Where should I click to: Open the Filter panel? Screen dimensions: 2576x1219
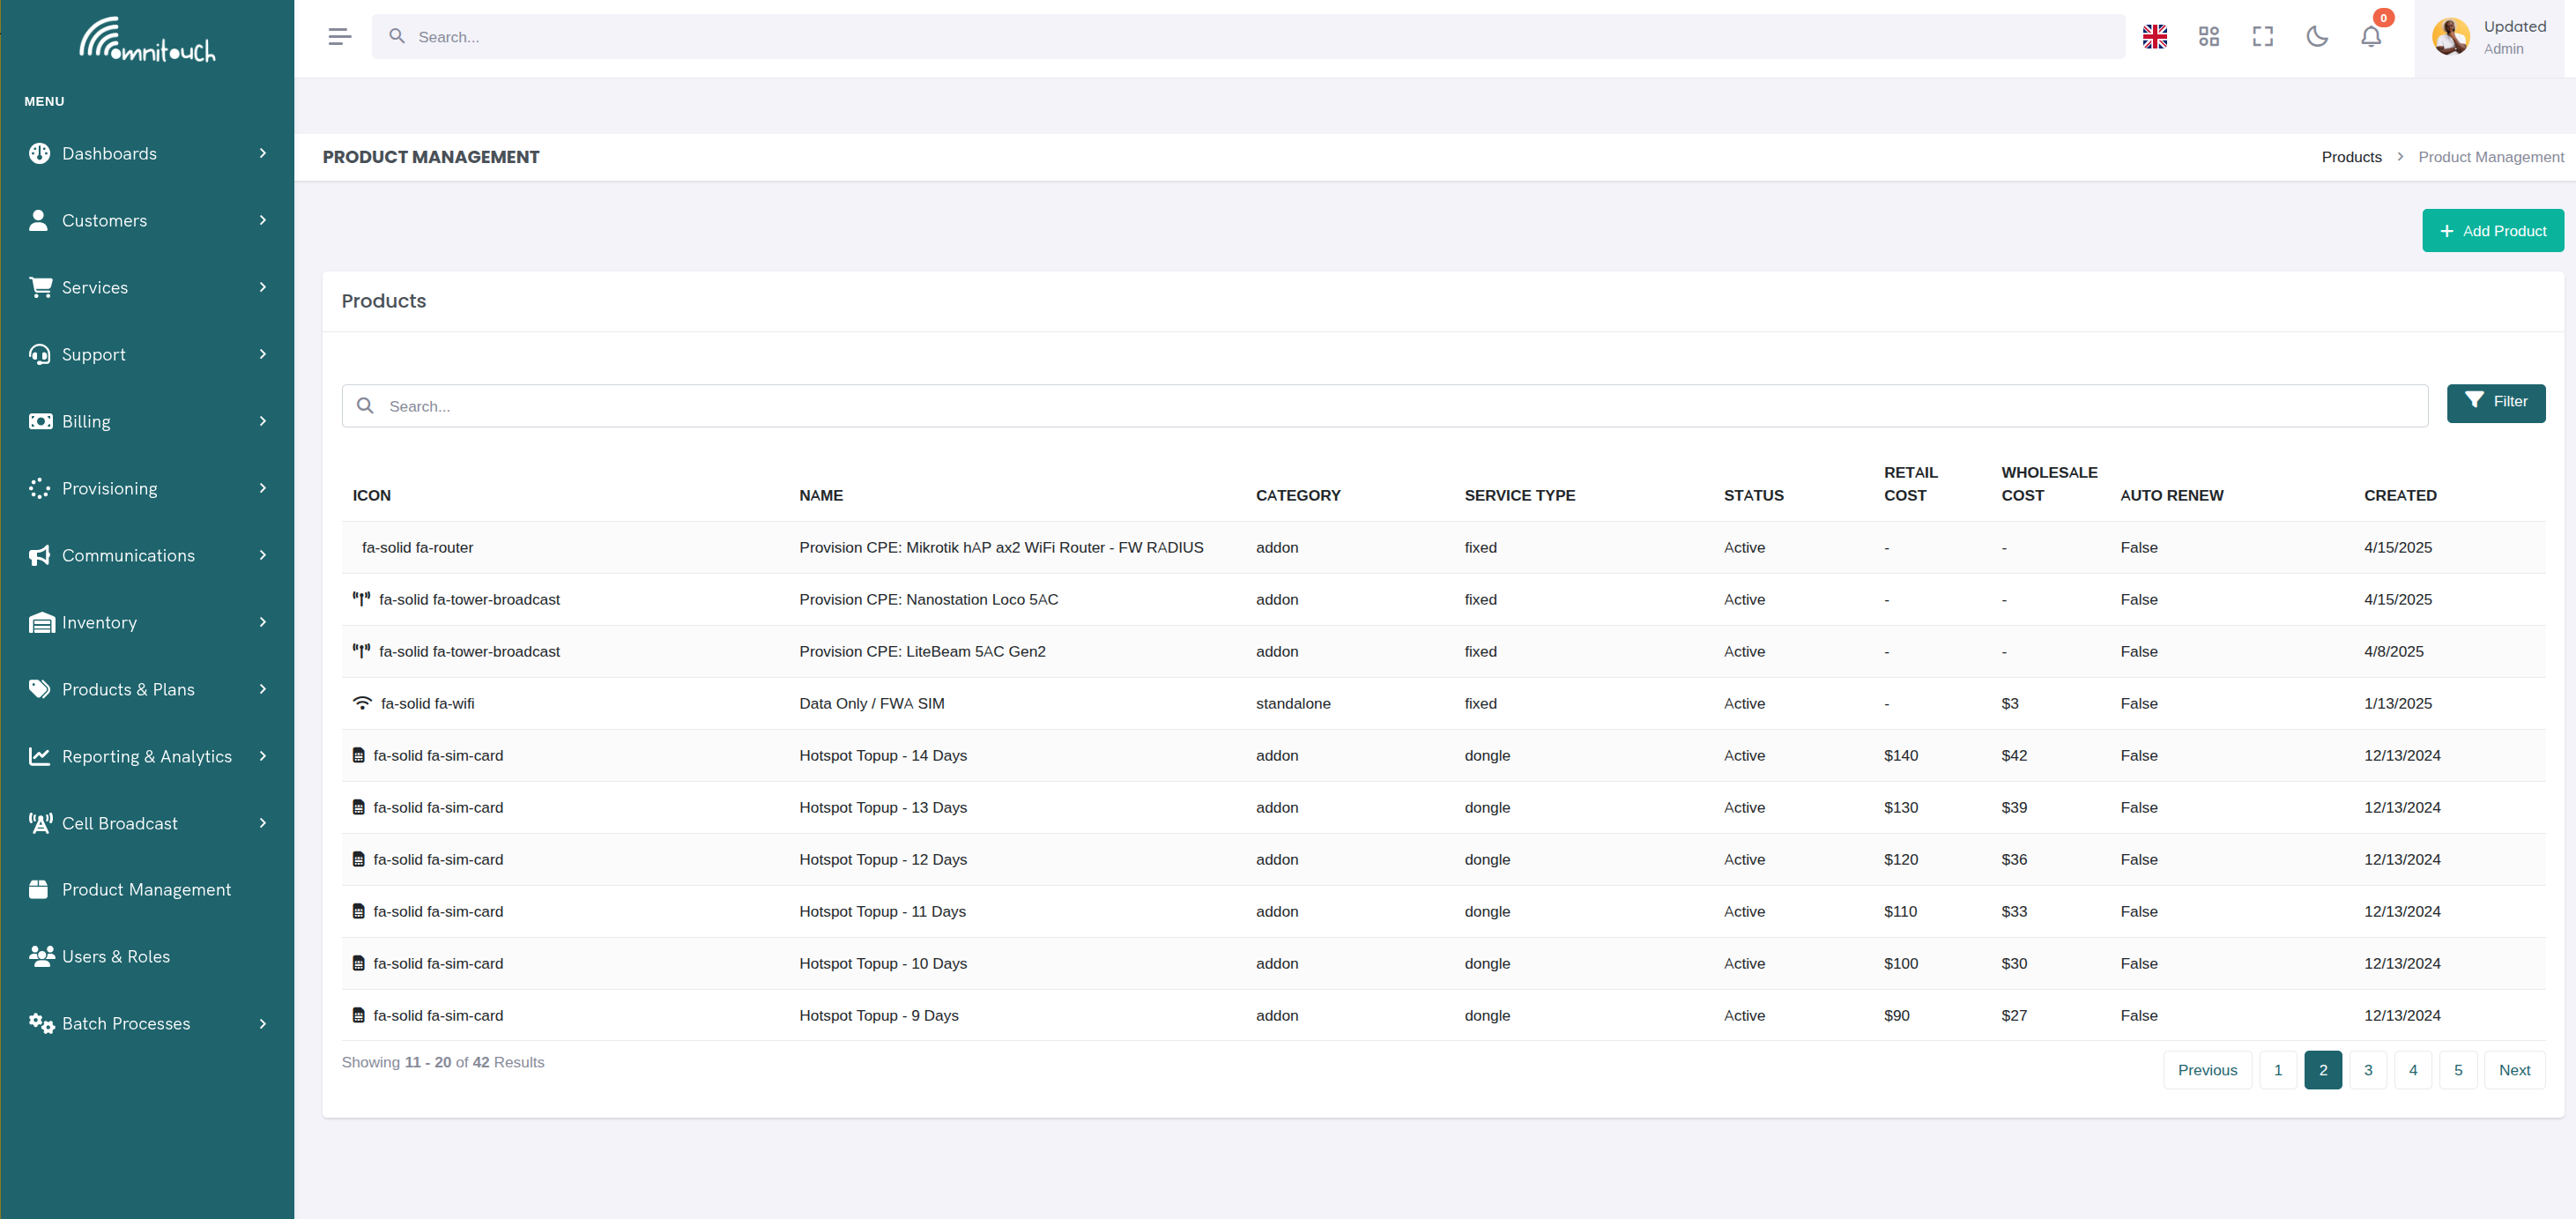(2496, 403)
